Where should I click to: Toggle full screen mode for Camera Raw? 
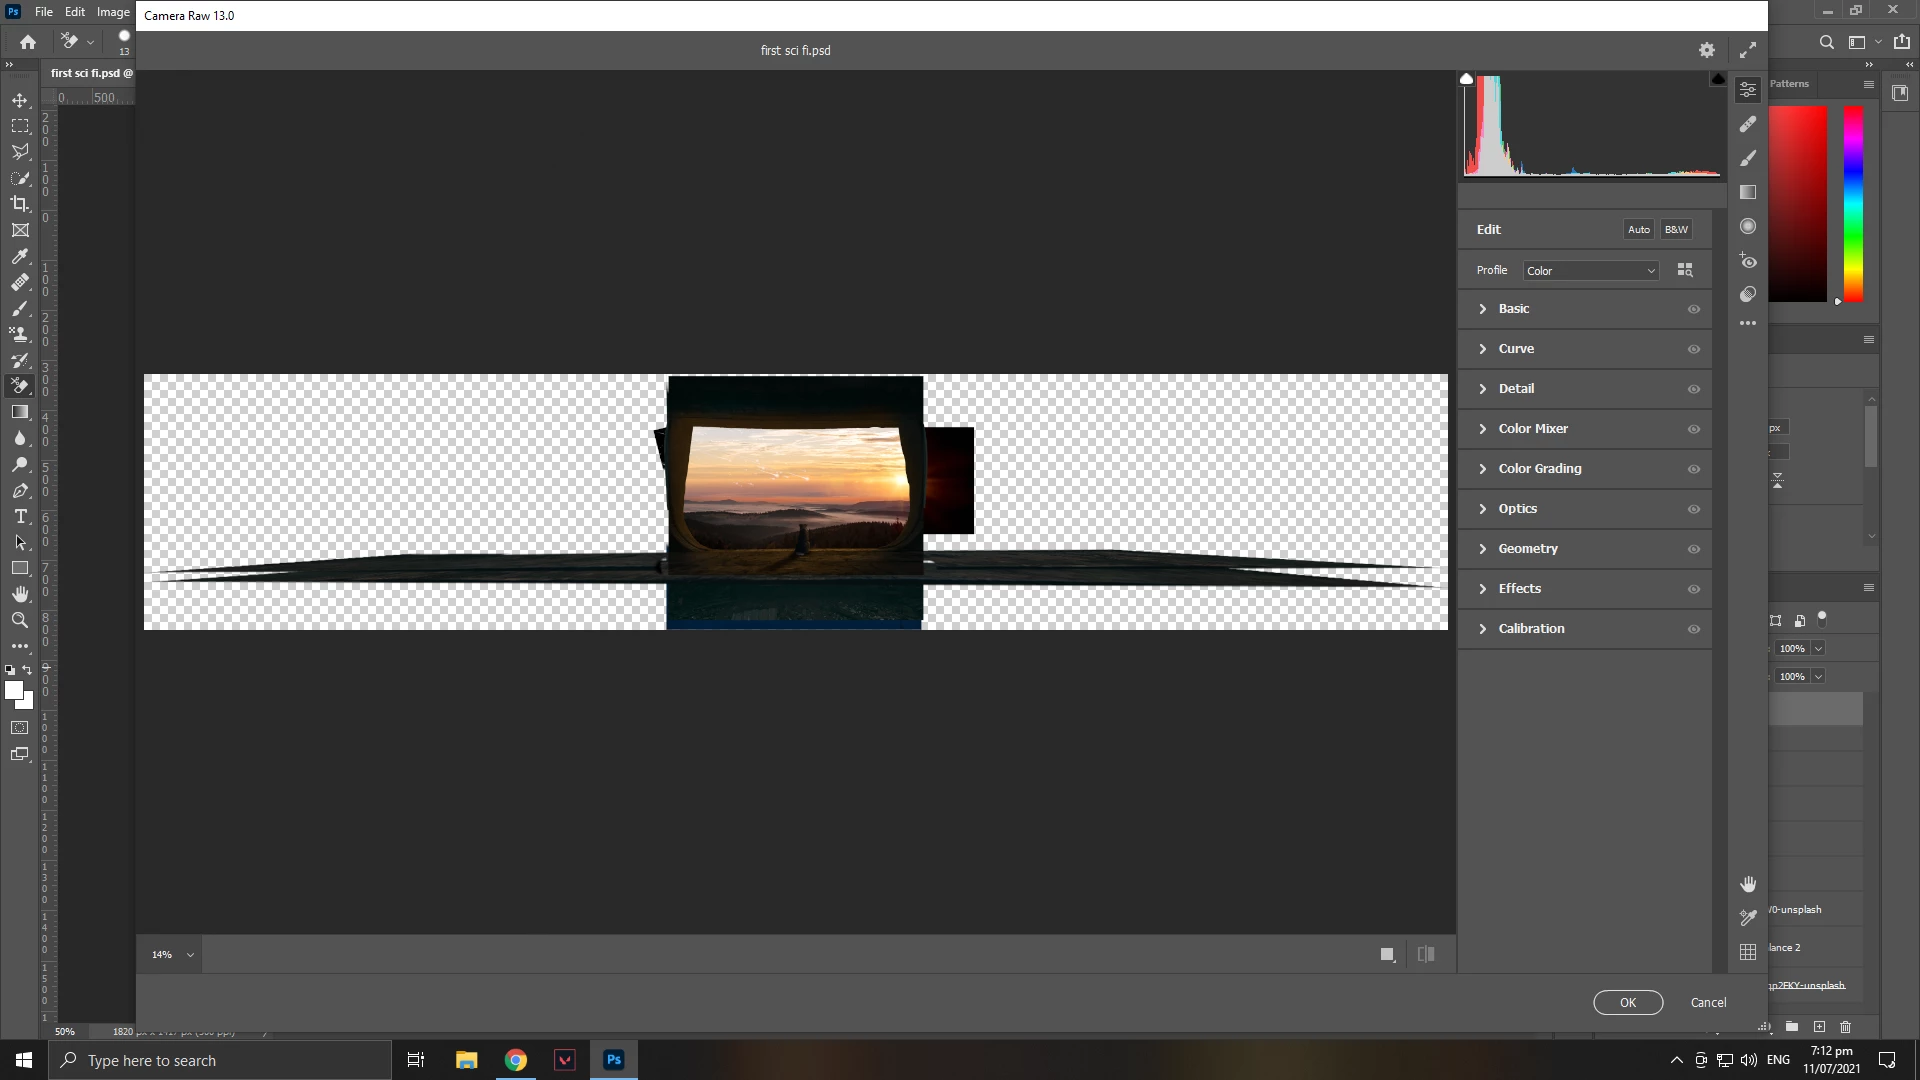(1748, 50)
